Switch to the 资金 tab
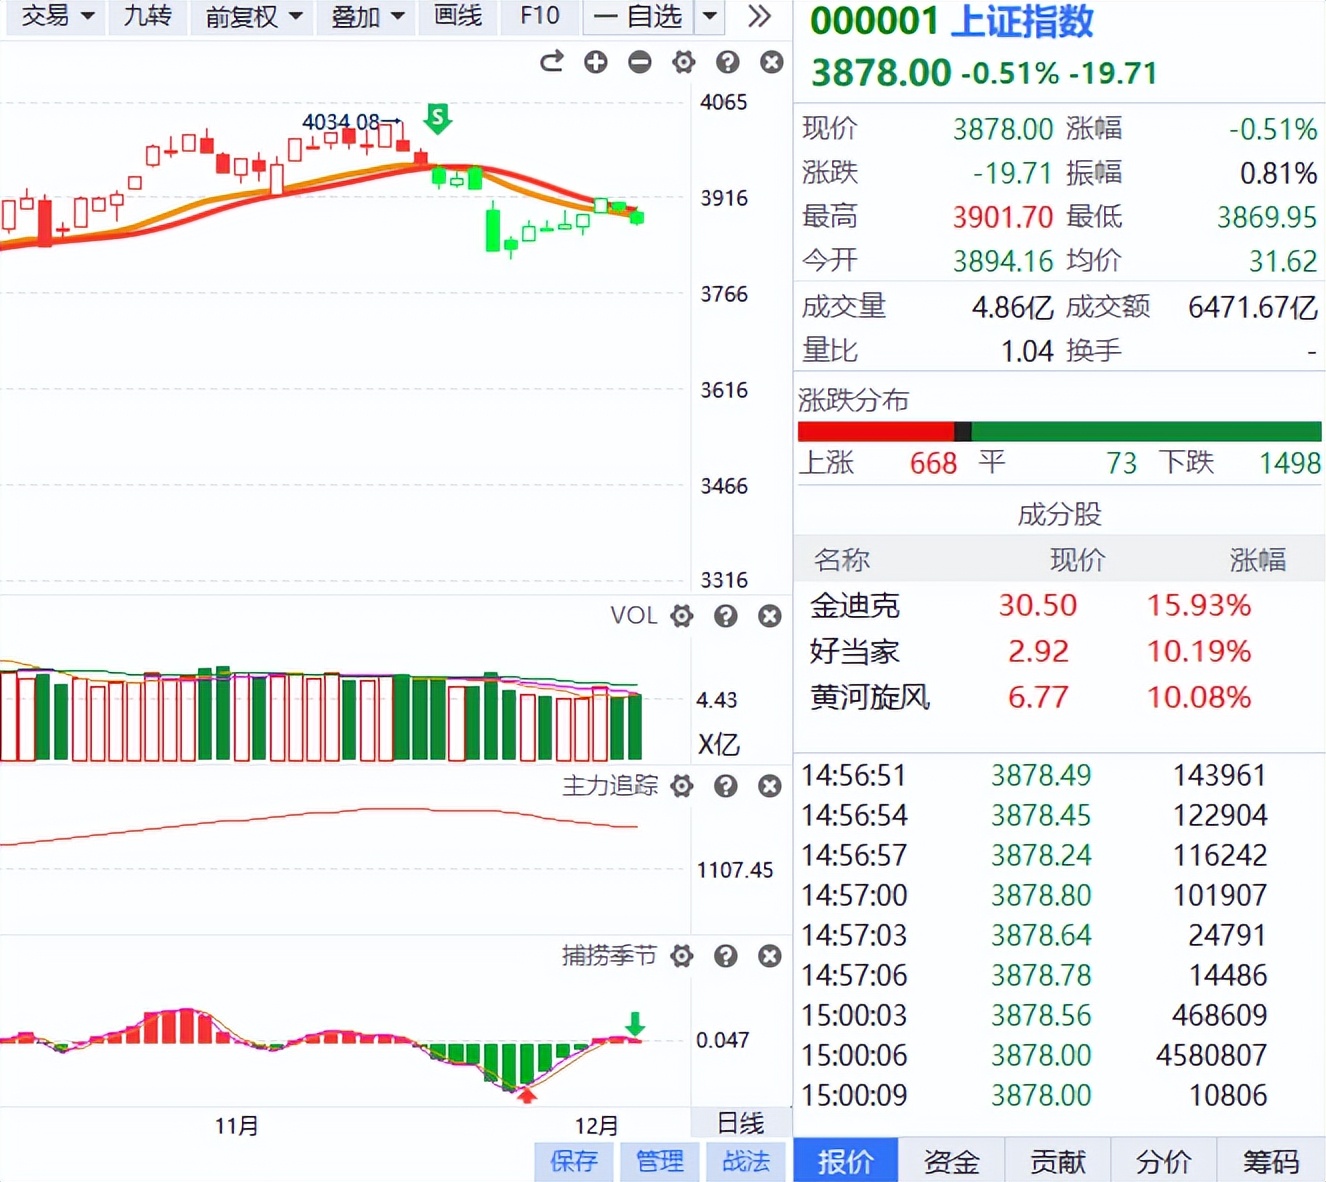Image resolution: width=1326 pixels, height=1182 pixels. pos(951,1161)
